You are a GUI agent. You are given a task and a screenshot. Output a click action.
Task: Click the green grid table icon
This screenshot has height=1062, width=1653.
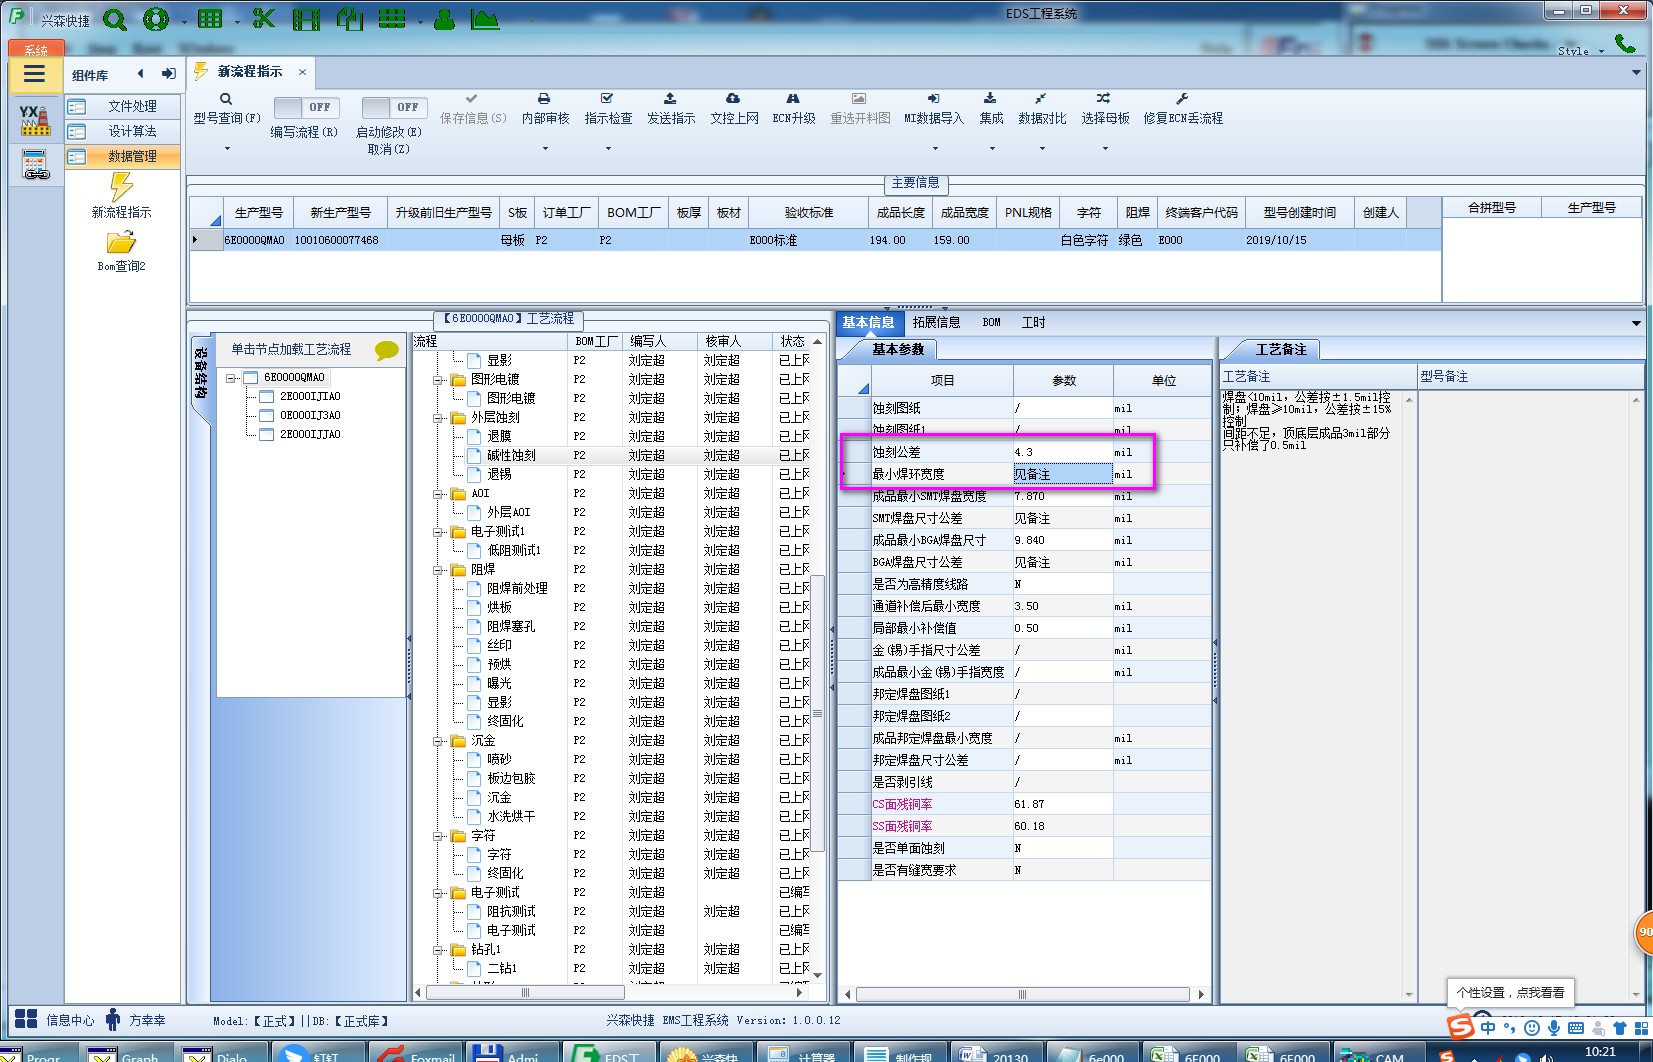pos(210,19)
